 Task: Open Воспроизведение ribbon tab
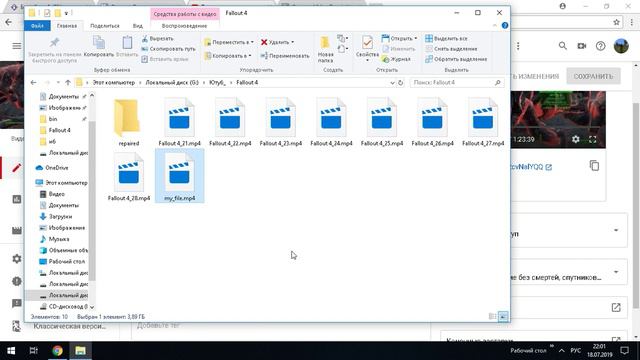coord(184,25)
